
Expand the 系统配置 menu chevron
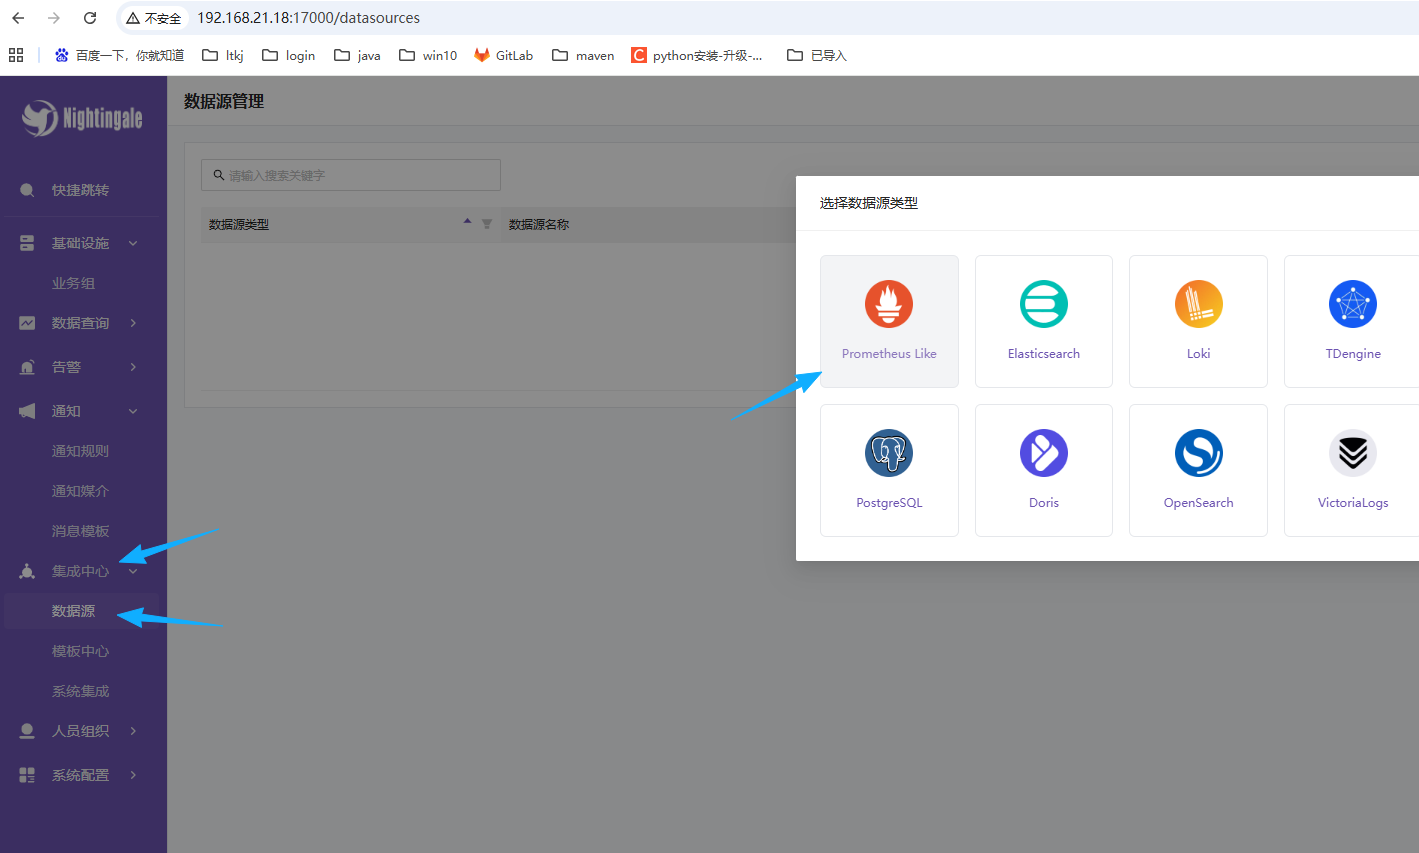pos(133,775)
